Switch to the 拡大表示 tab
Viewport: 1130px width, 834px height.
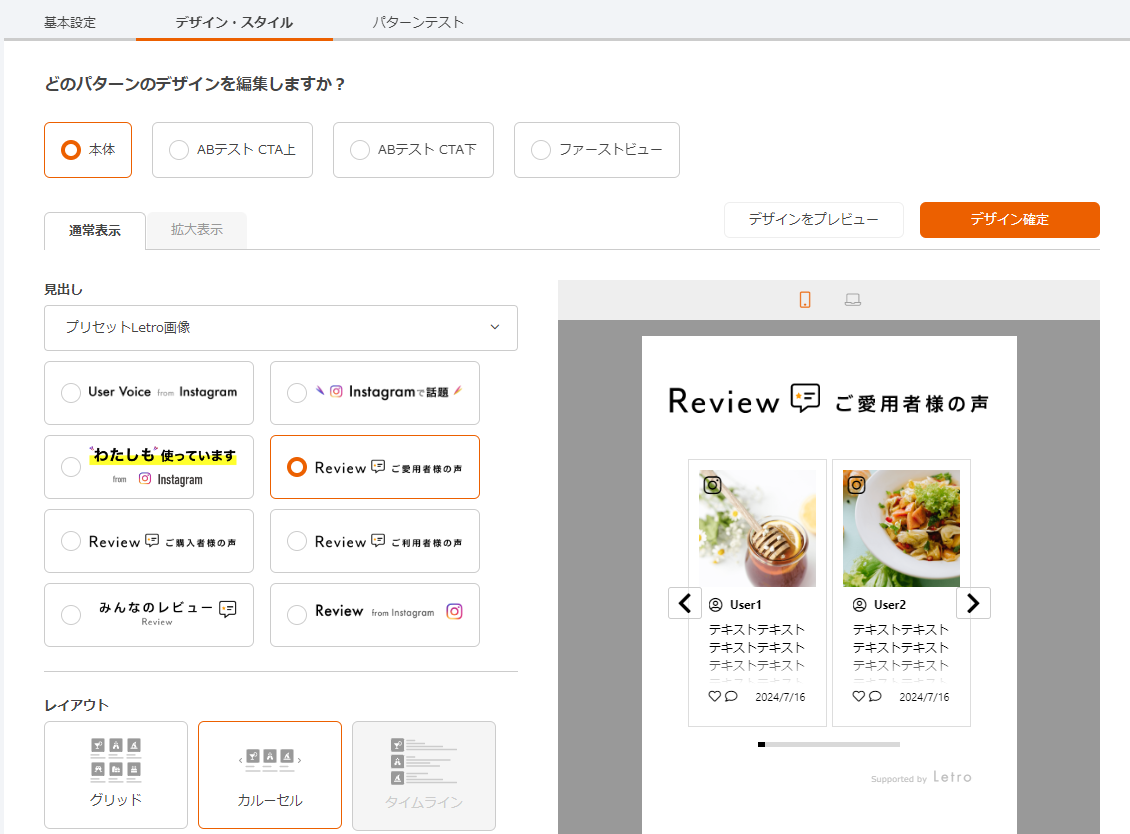tap(197, 230)
